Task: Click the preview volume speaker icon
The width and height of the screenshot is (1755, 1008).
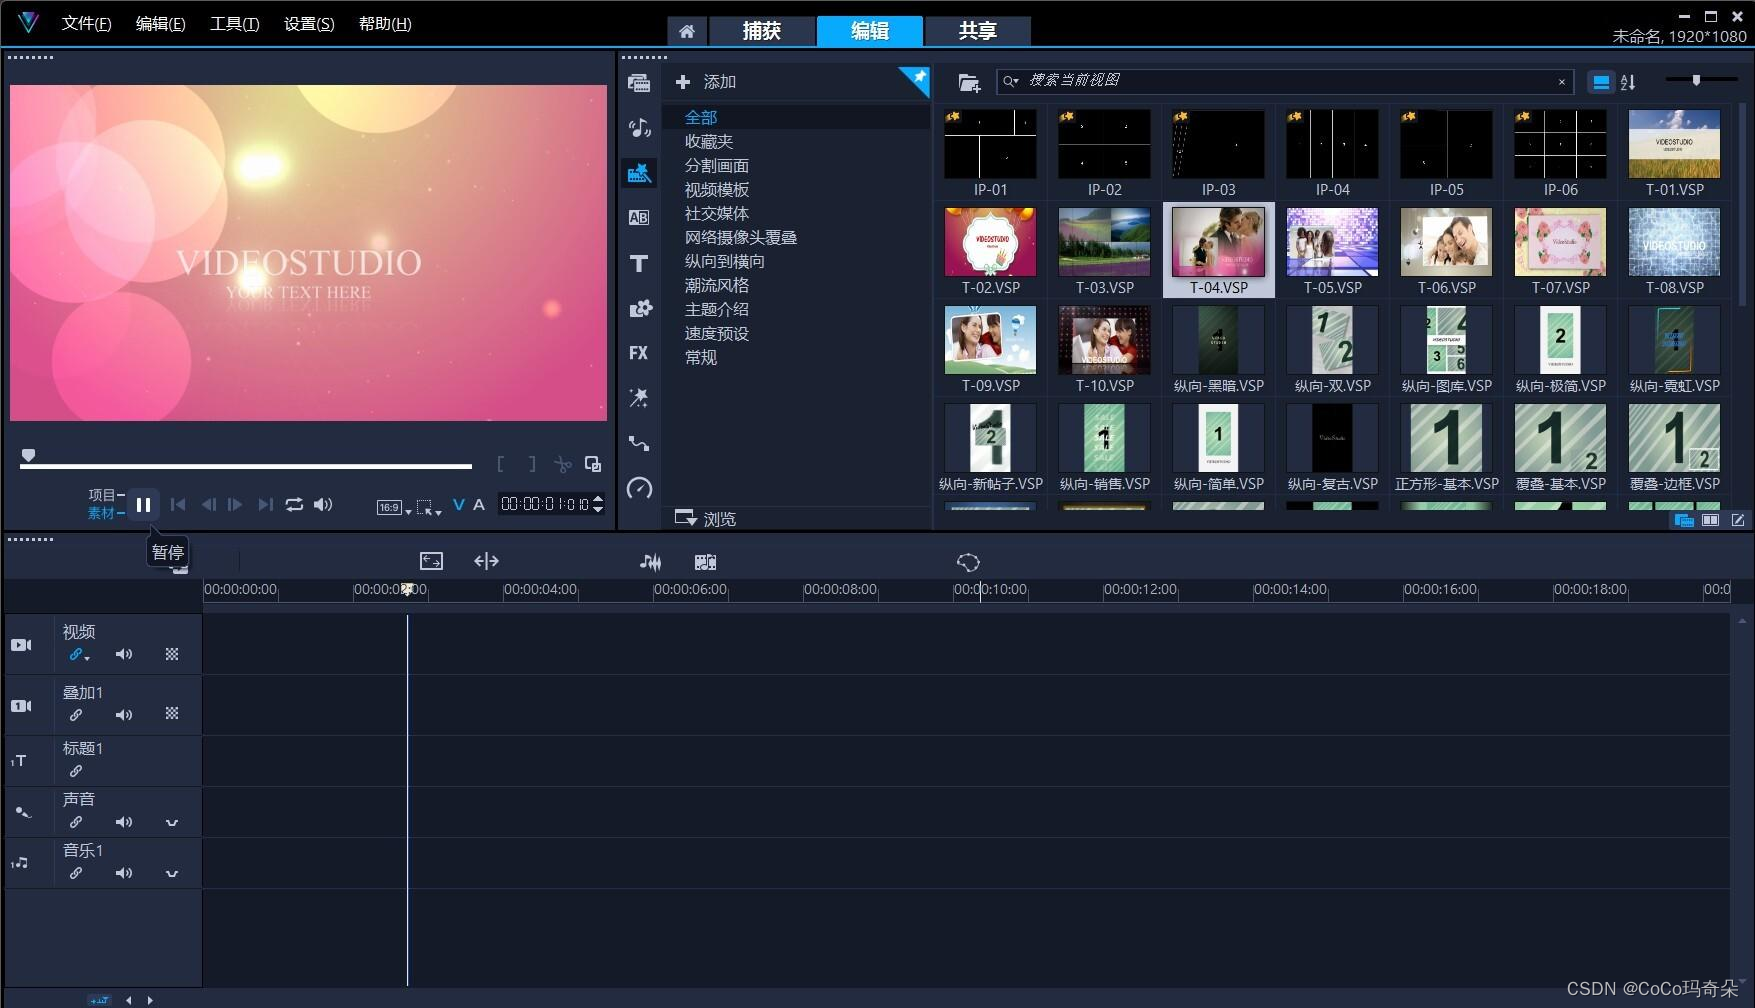Action: point(323,505)
